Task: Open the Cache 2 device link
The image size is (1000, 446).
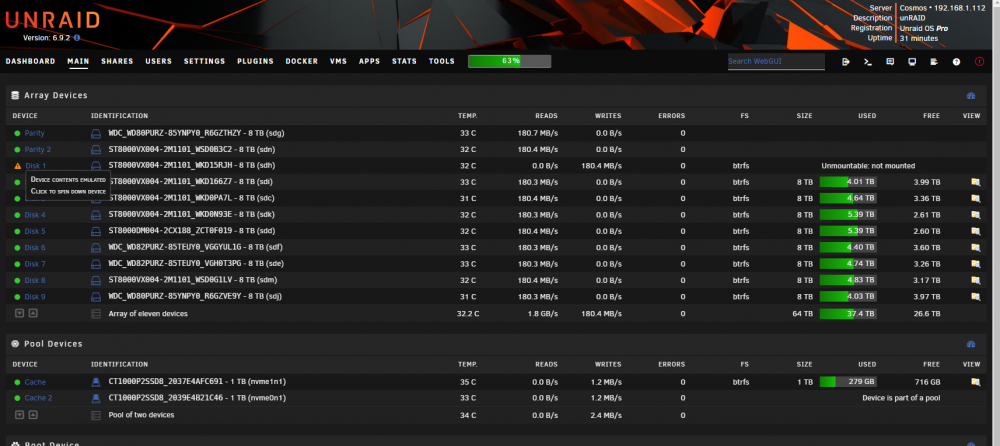Action: coord(38,398)
